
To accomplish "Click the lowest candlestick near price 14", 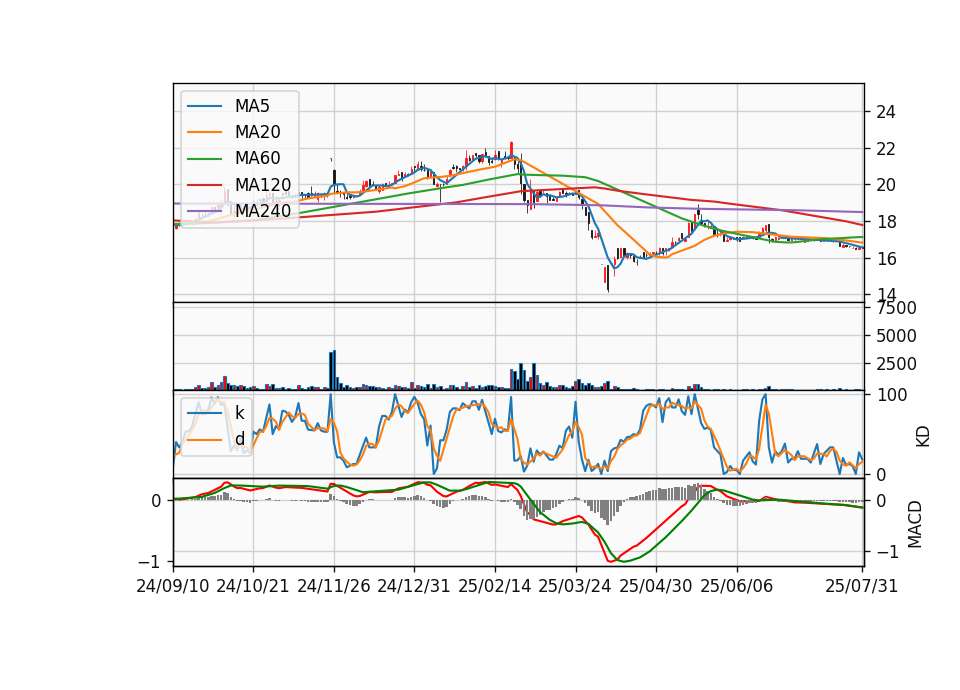I will point(608,279).
